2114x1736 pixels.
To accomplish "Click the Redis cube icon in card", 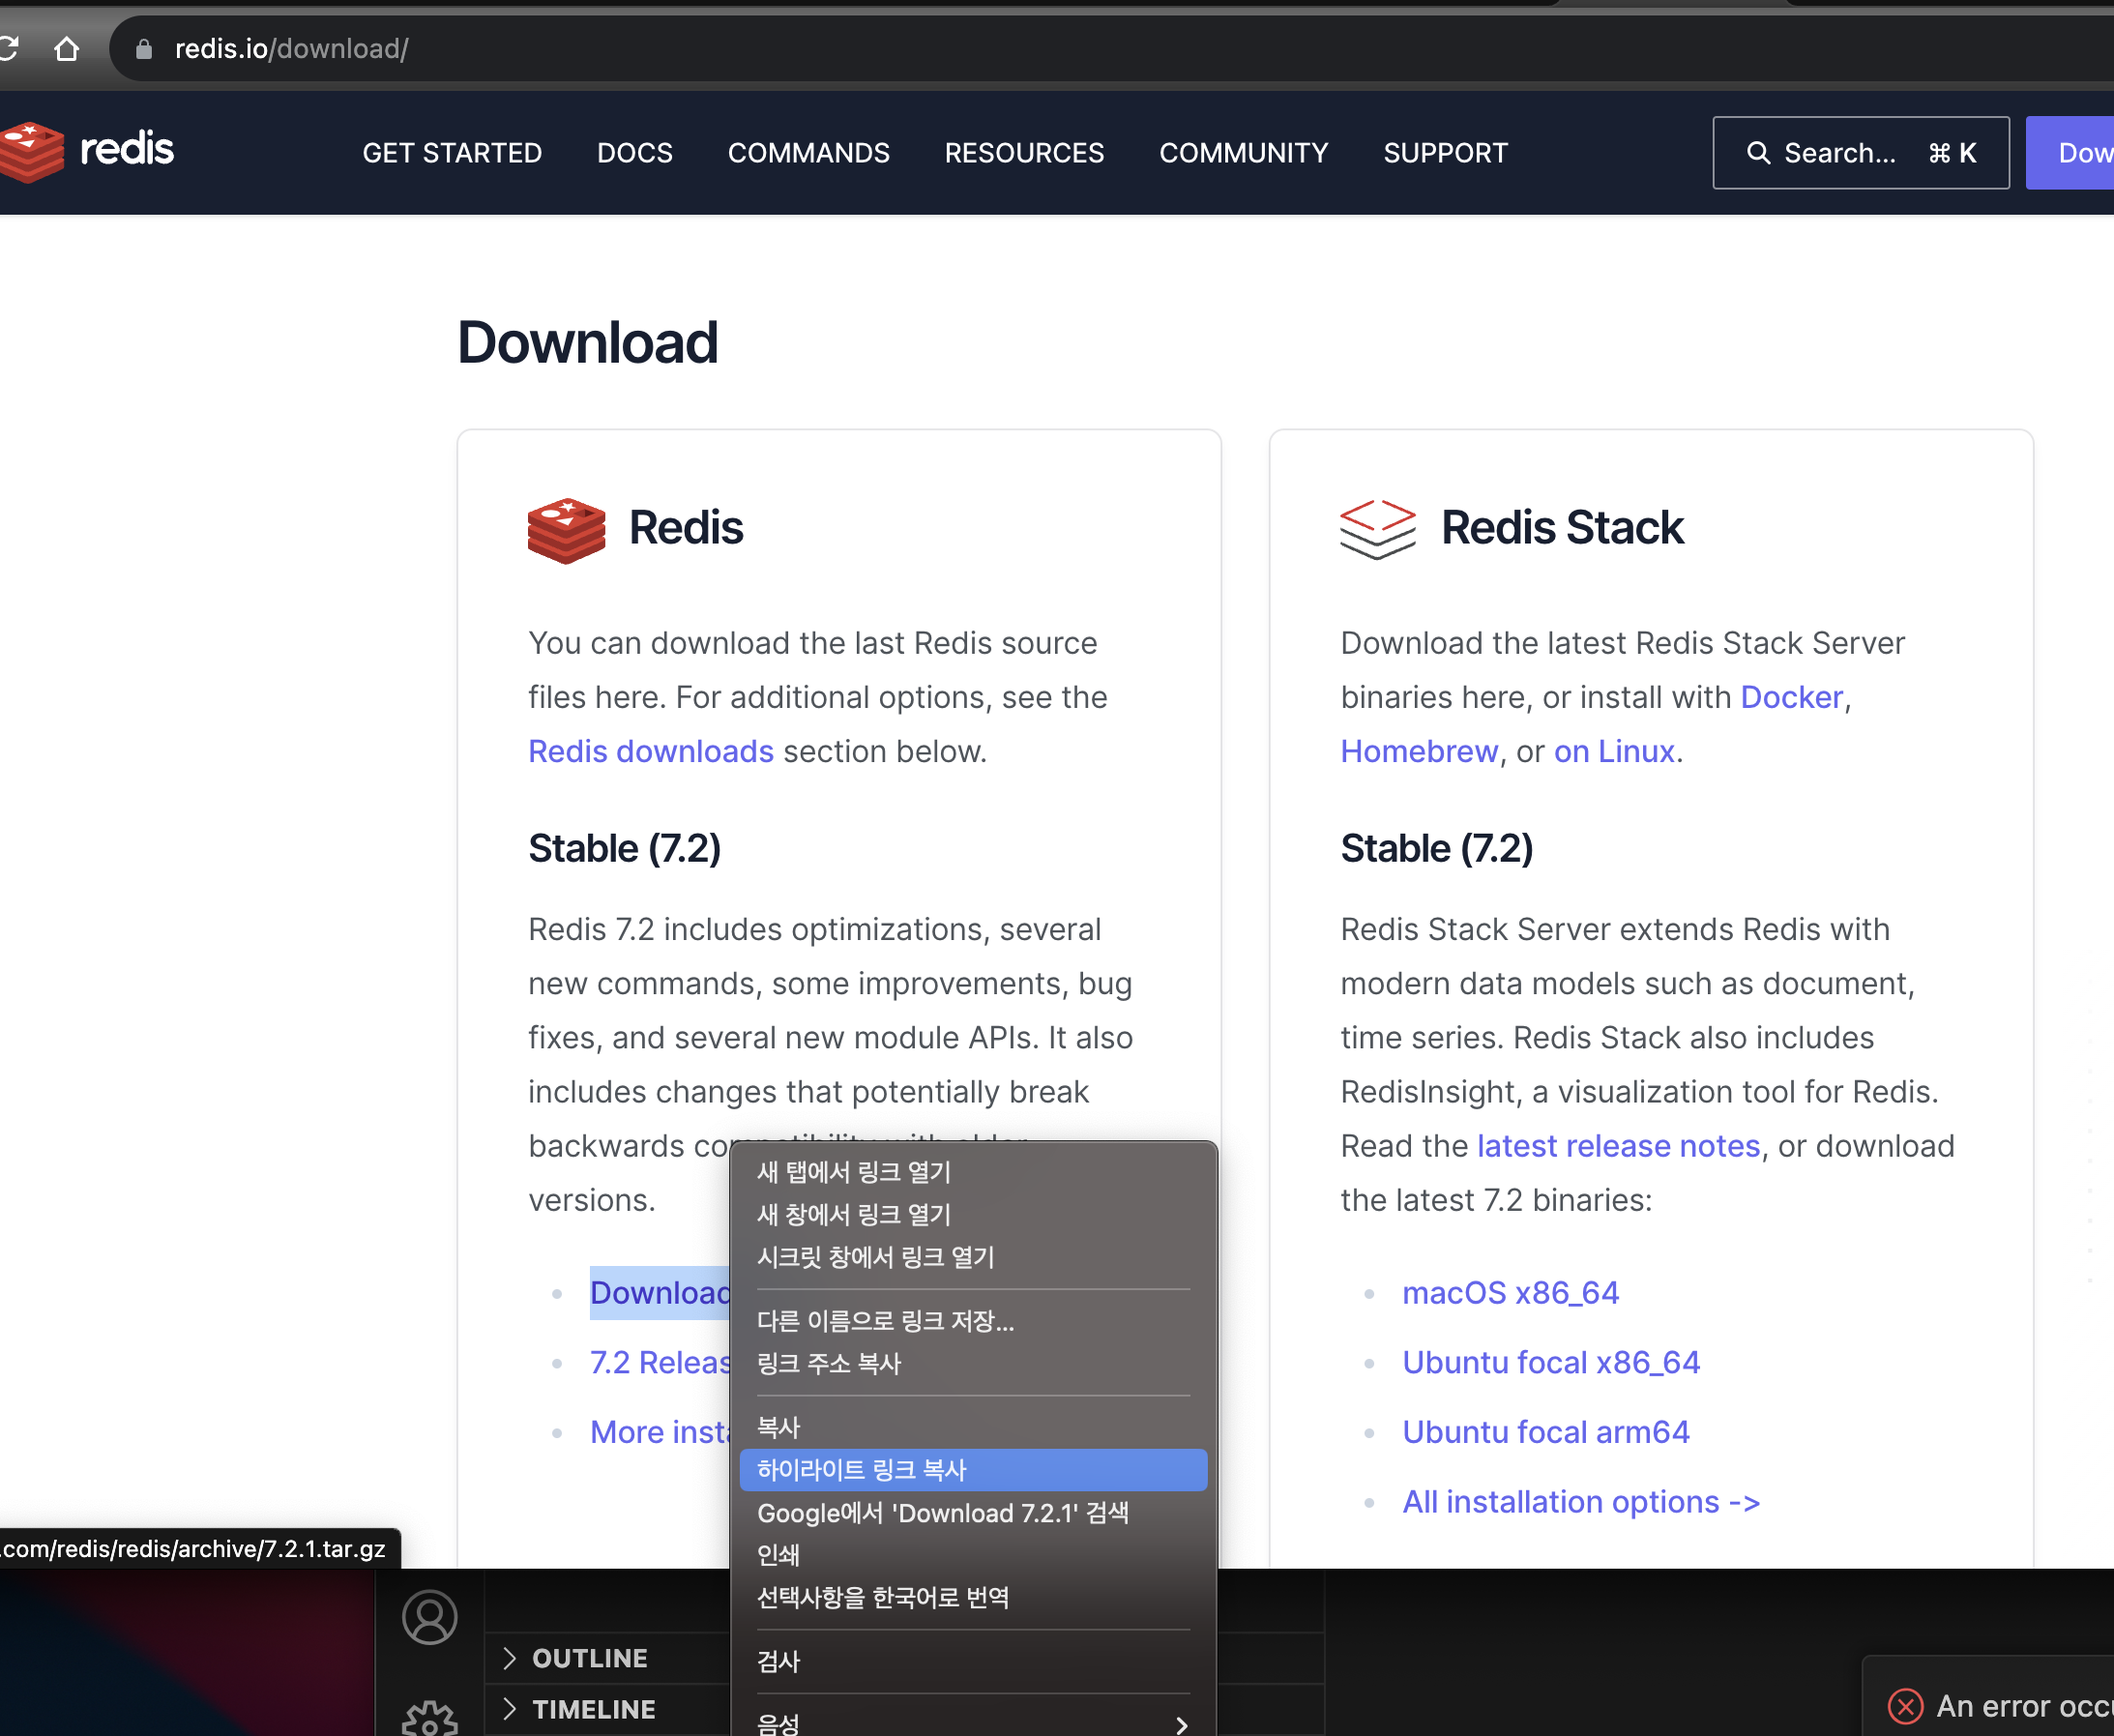I will (566, 530).
